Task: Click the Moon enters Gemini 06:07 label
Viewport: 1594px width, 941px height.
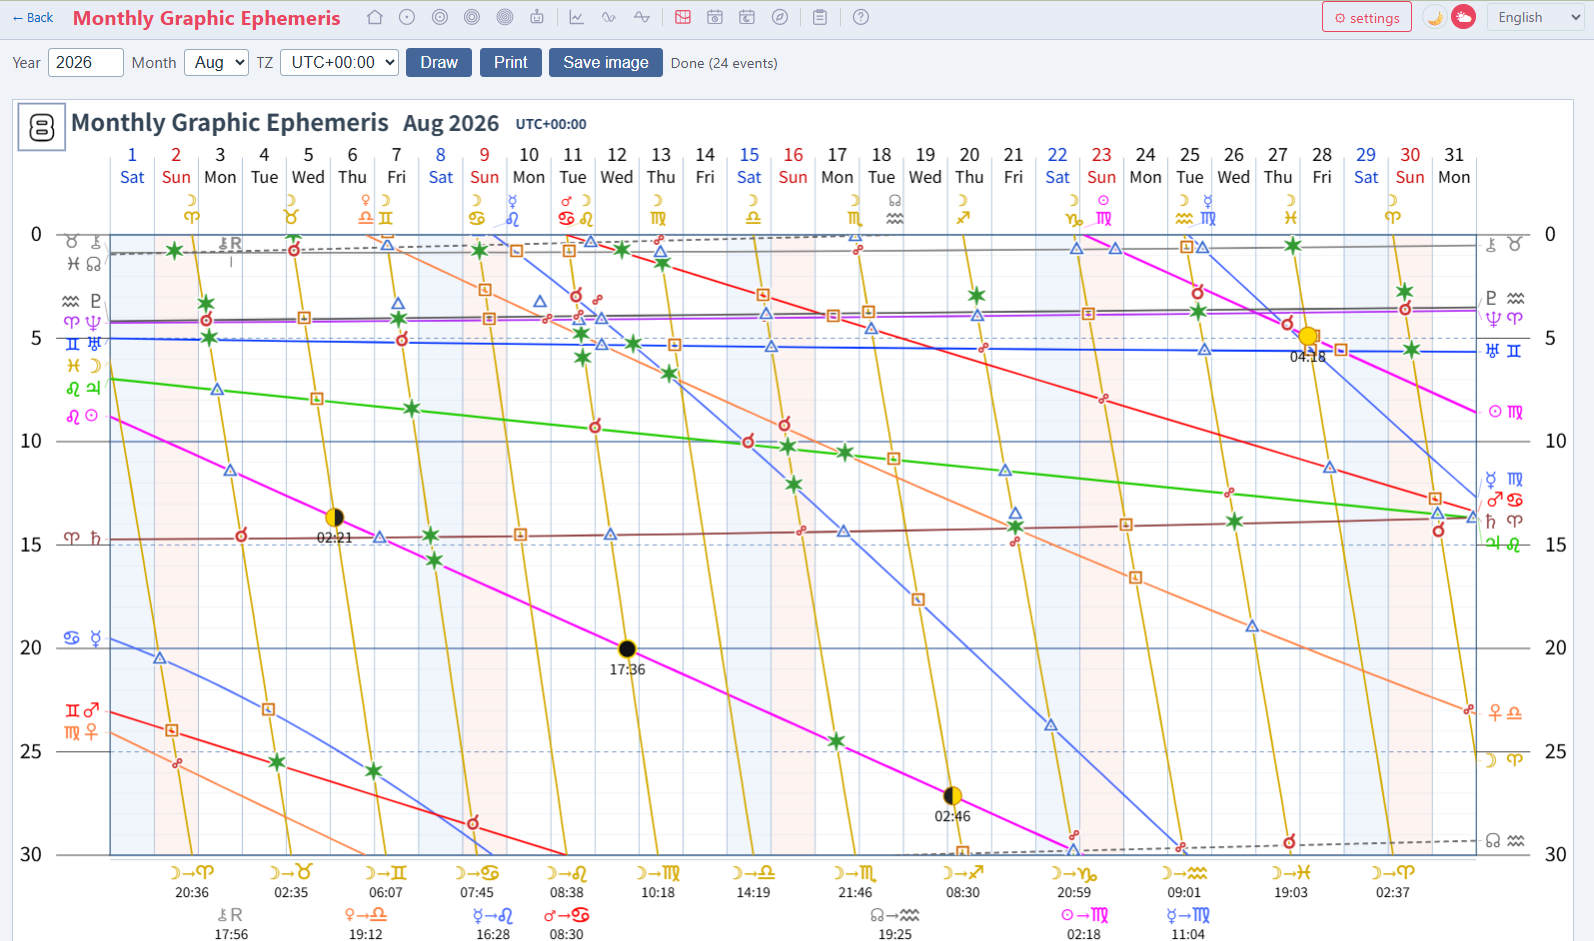Action: coord(386,882)
